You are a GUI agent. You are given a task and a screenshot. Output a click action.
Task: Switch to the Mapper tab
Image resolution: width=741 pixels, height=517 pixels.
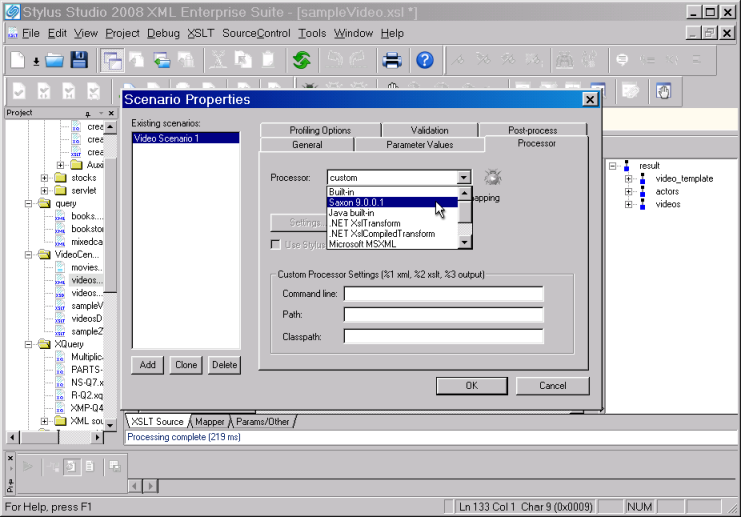click(x=209, y=422)
